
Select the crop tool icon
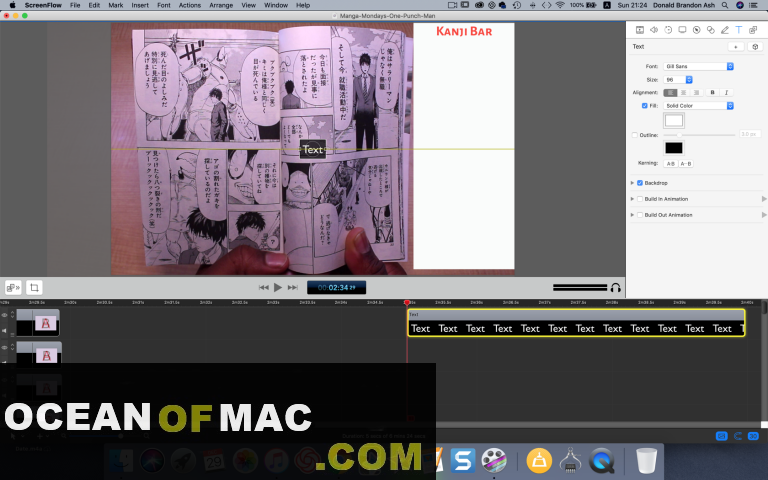click(x=34, y=288)
